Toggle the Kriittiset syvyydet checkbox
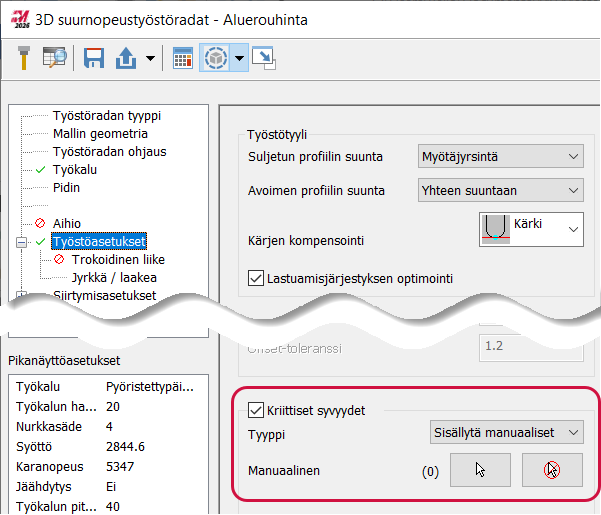This screenshot has width=601, height=515. (256, 410)
